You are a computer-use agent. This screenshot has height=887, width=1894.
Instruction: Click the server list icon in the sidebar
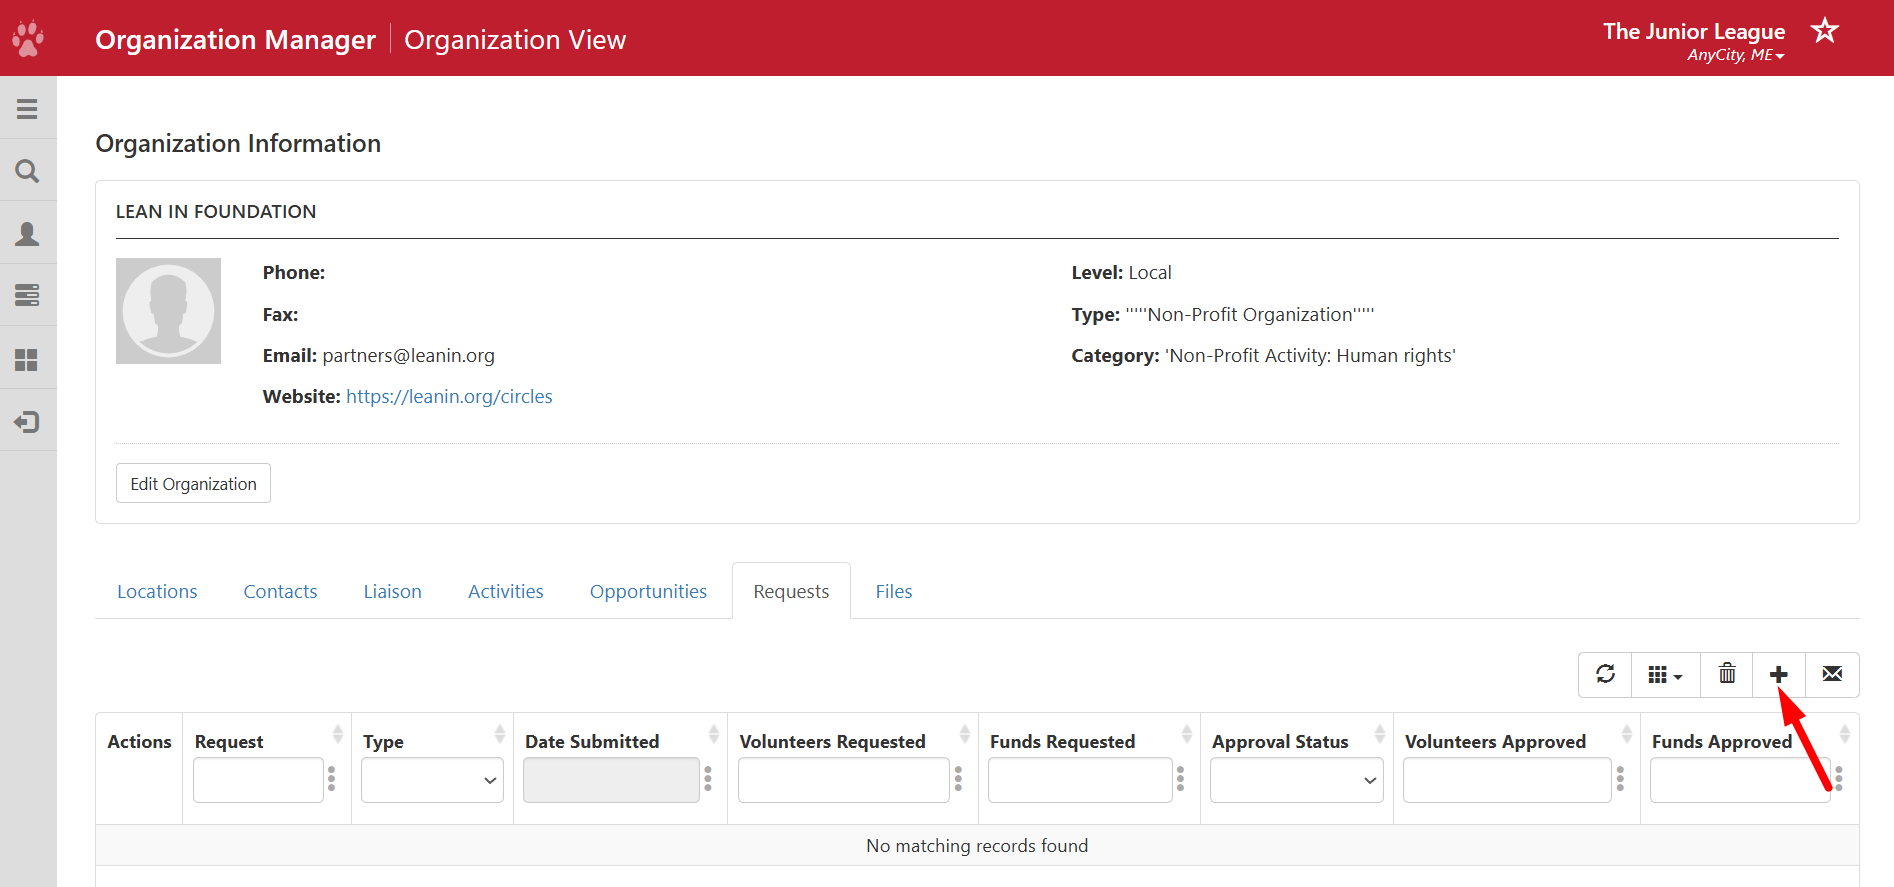[28, 296]
